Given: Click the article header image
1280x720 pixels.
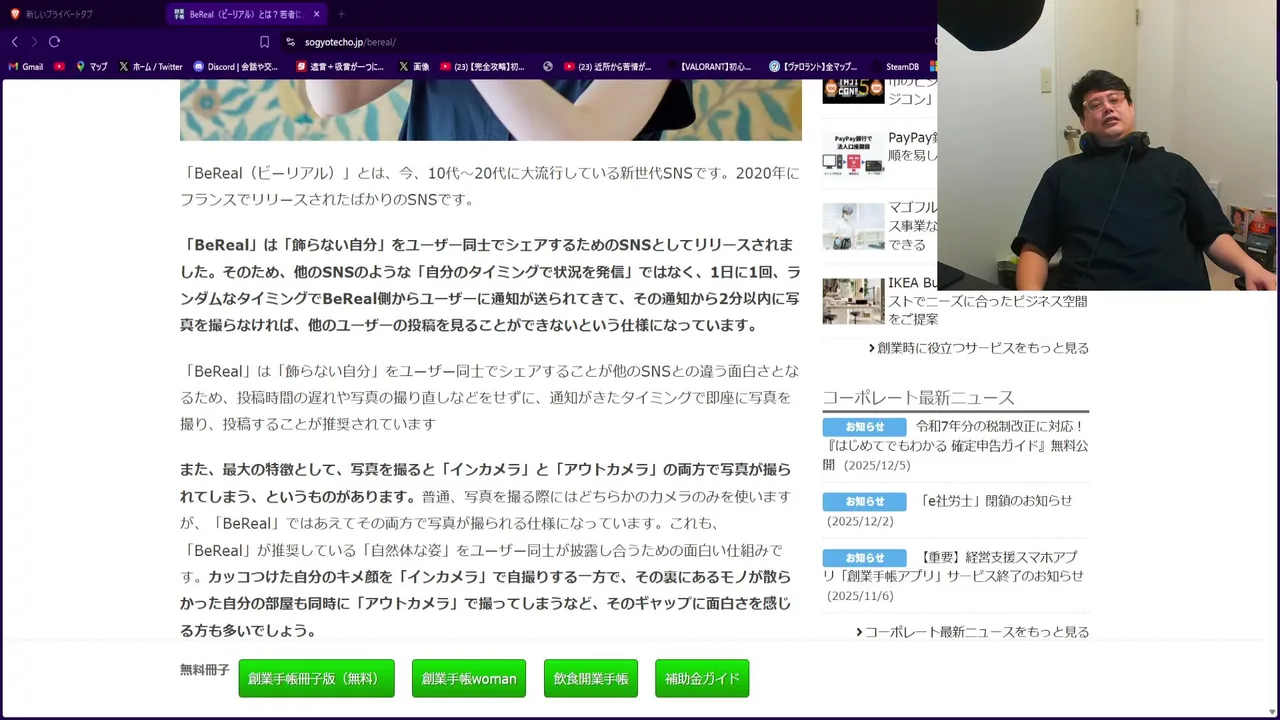Looking at the screenshot, I should (x=491, y=110).
